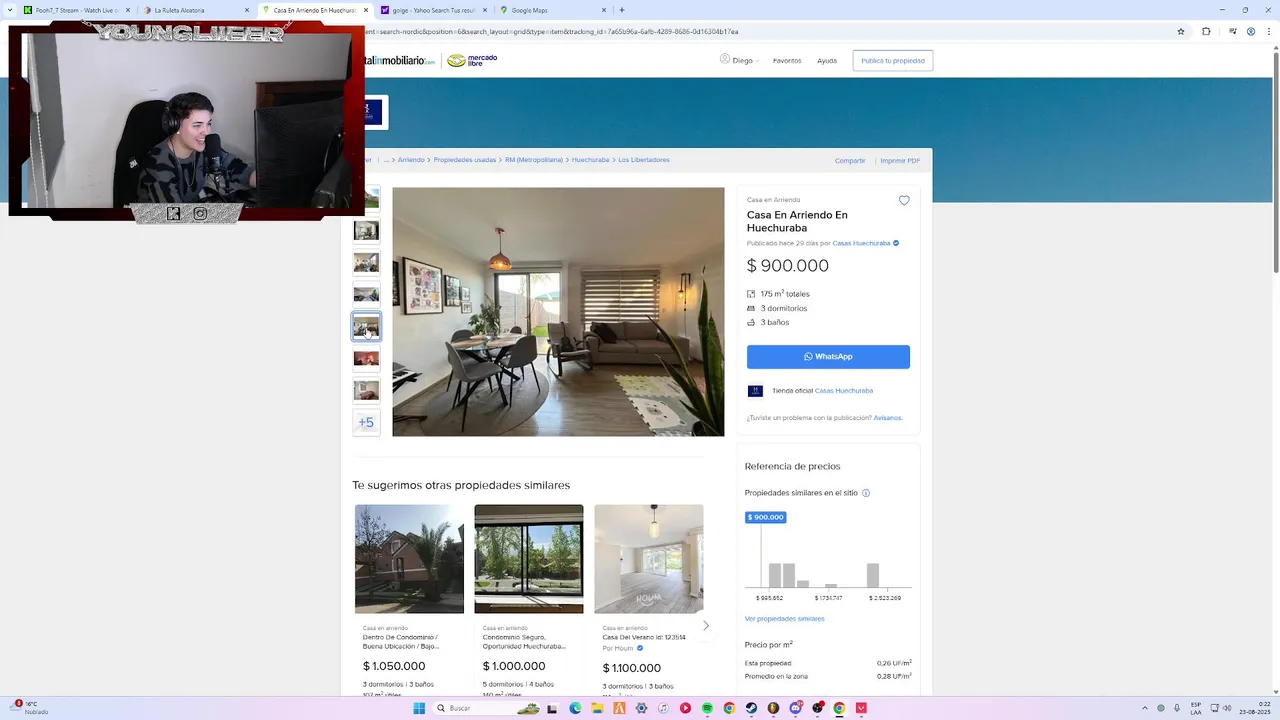The height and width of the screenshot is (720, 1280).
Task: Advance the similar properties carousel arrow
Action: coord(706,626)
